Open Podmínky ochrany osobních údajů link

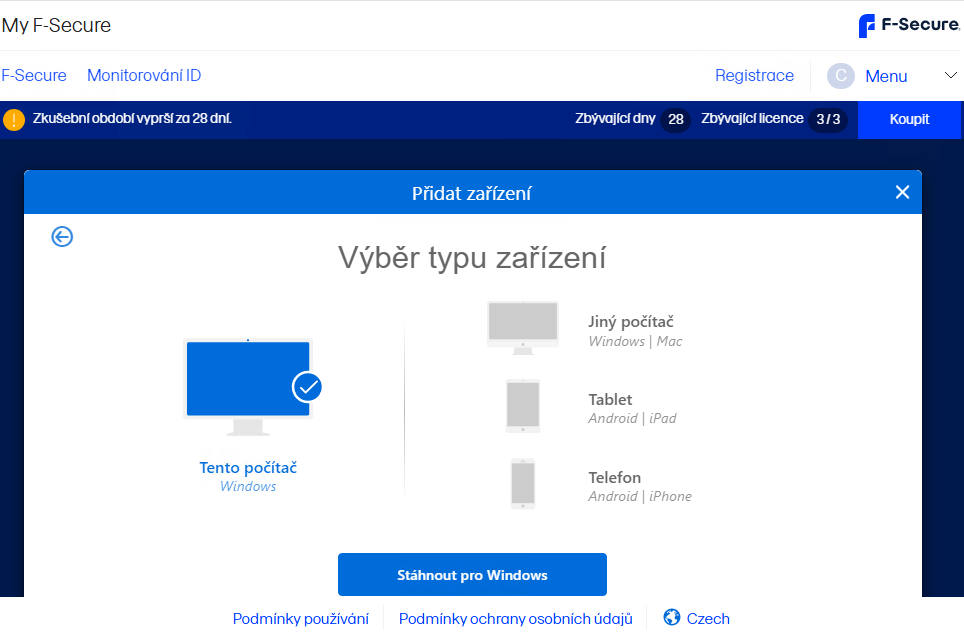coord(515,619)
